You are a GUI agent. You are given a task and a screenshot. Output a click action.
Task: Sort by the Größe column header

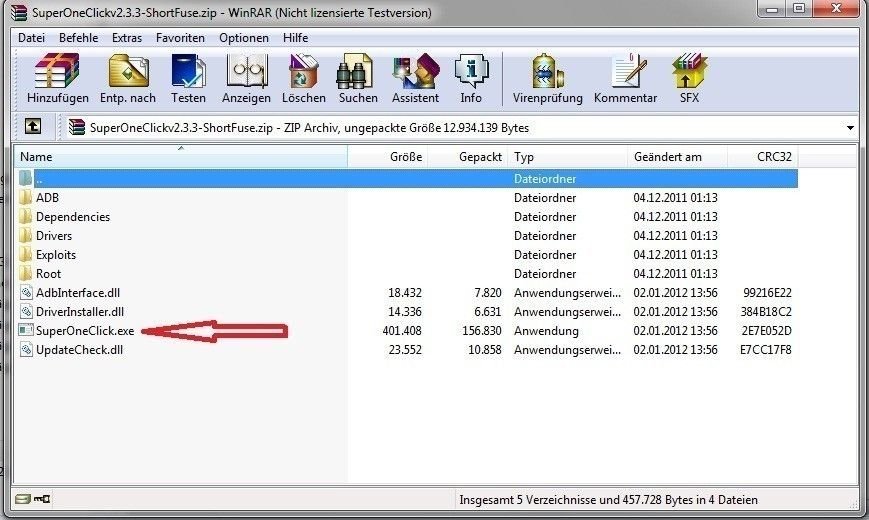coord(387,156)
